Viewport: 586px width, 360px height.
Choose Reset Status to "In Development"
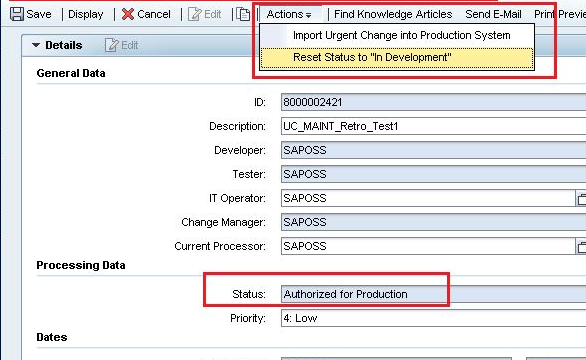pyautogui.click(x=397, y=58)
